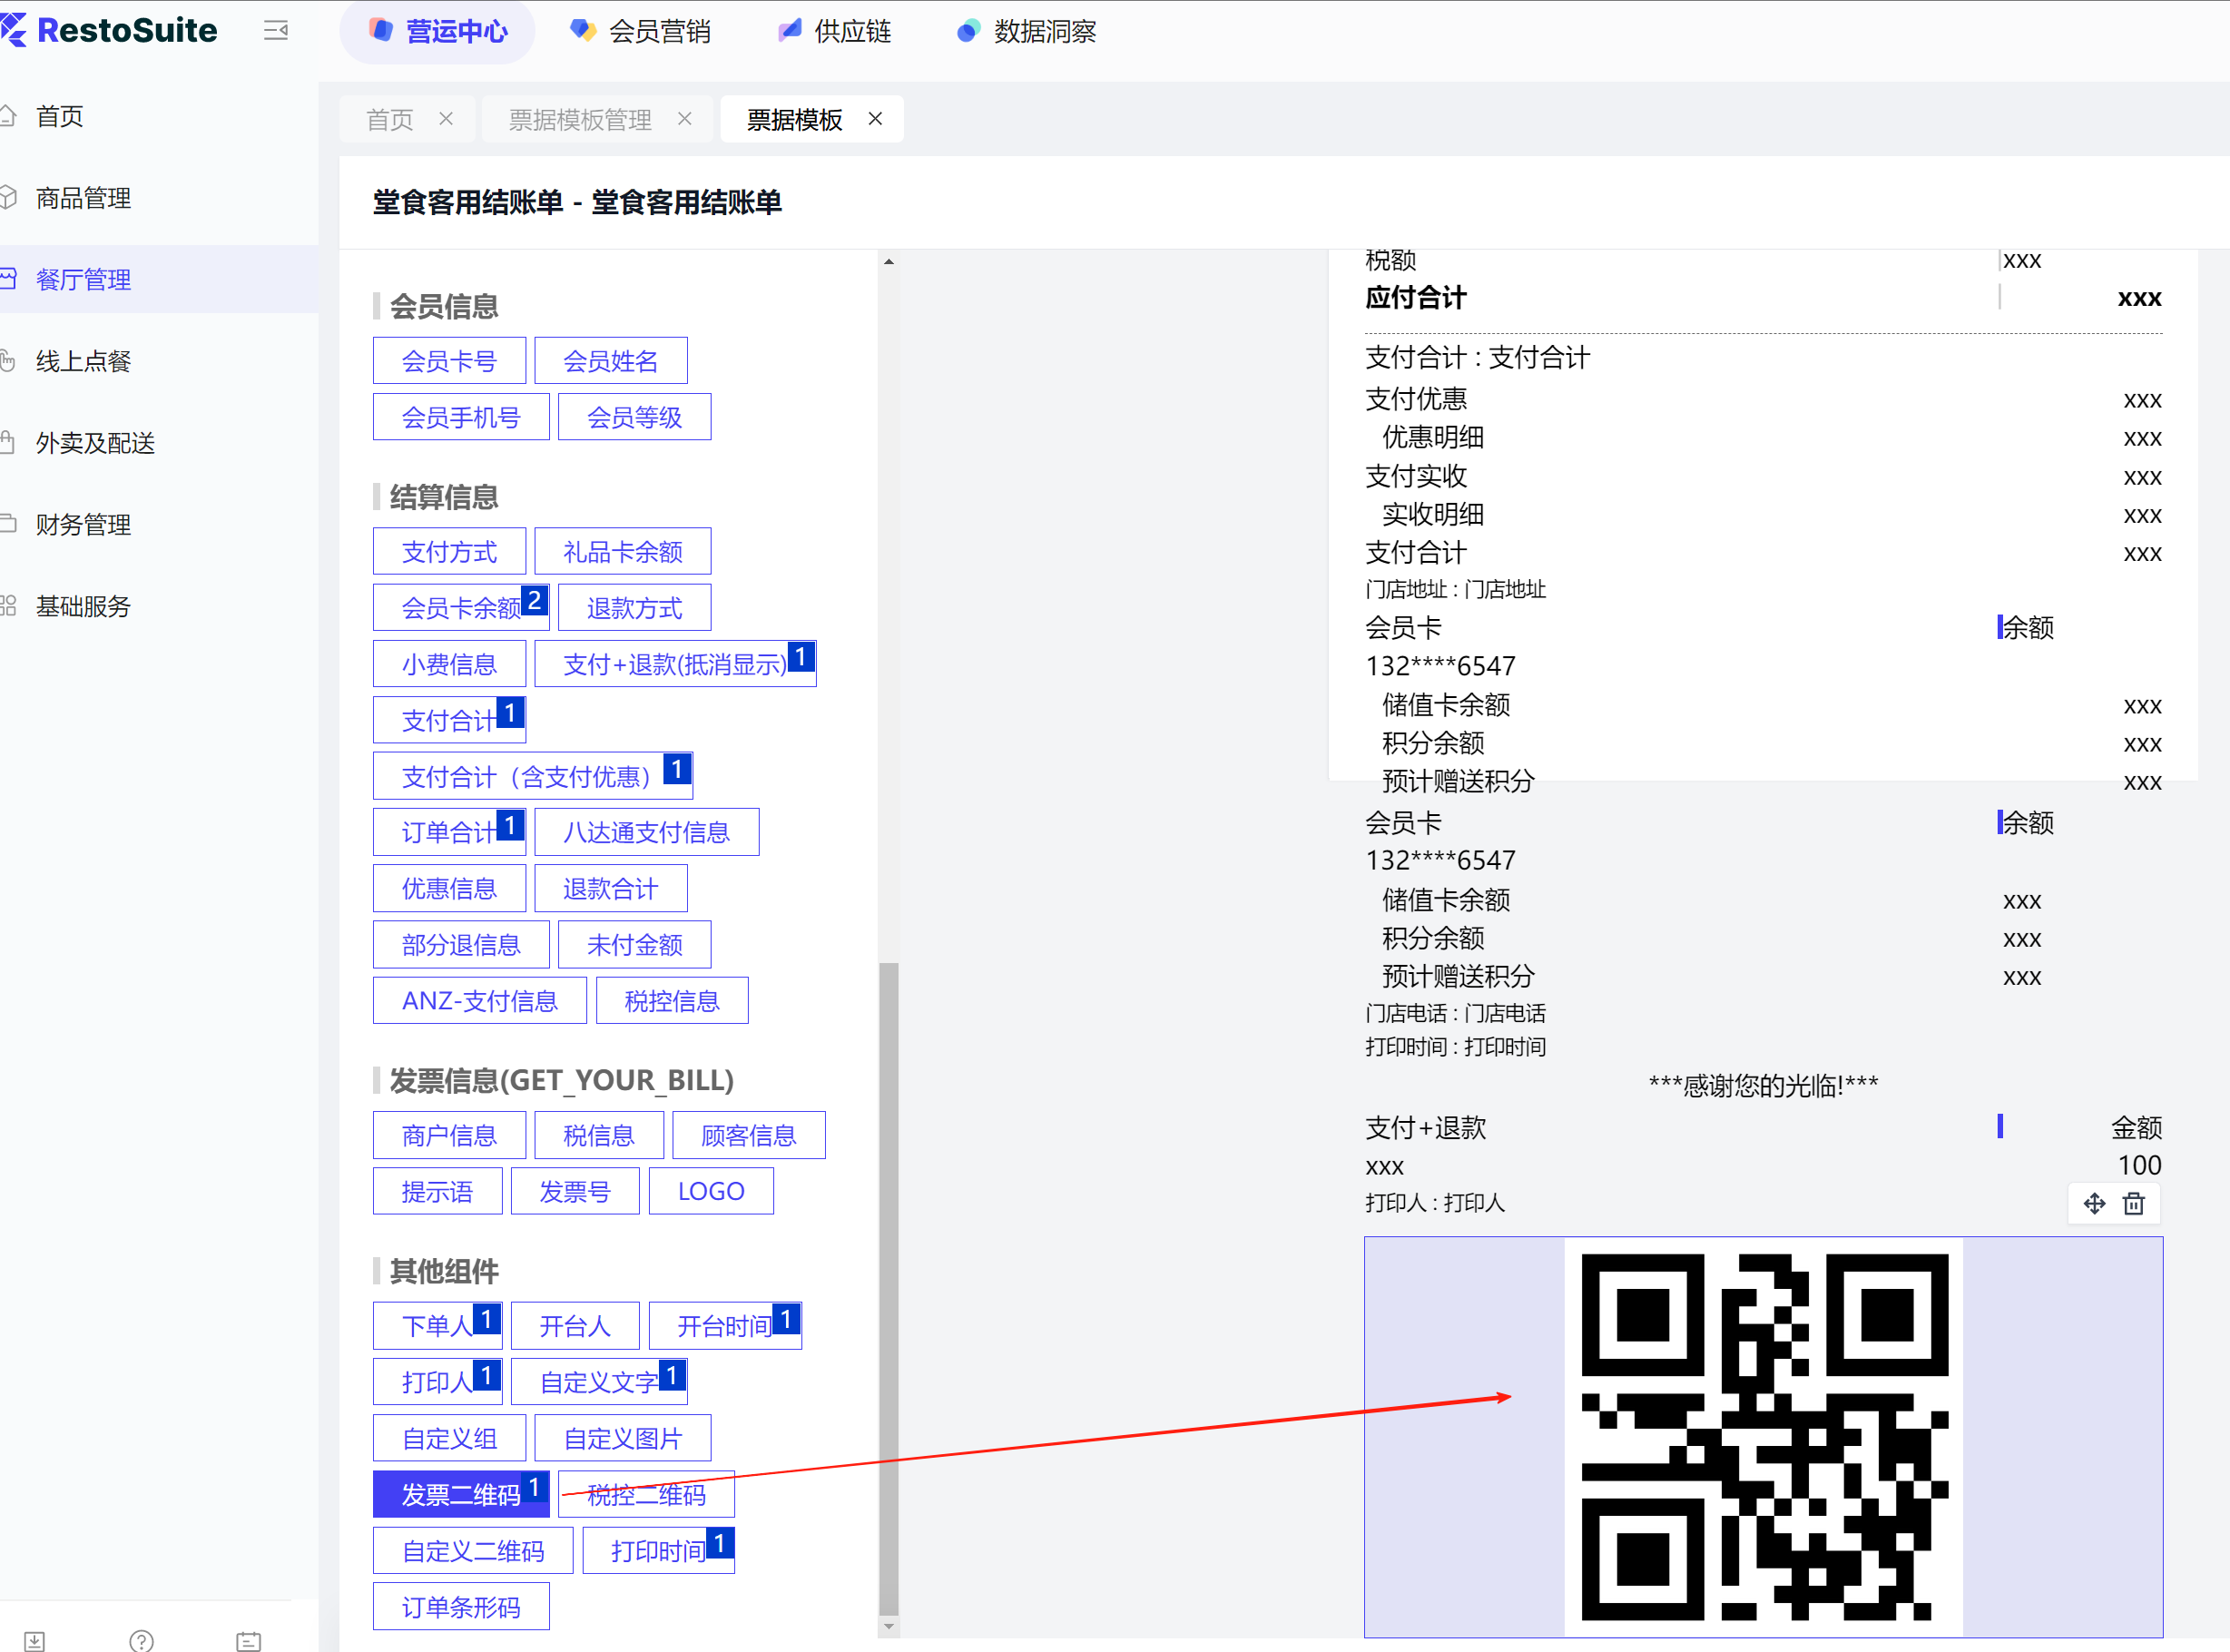Screen dimensions: 2230x1652
Task: Add 打印时间 component
Action: (x=659, y=1550)
